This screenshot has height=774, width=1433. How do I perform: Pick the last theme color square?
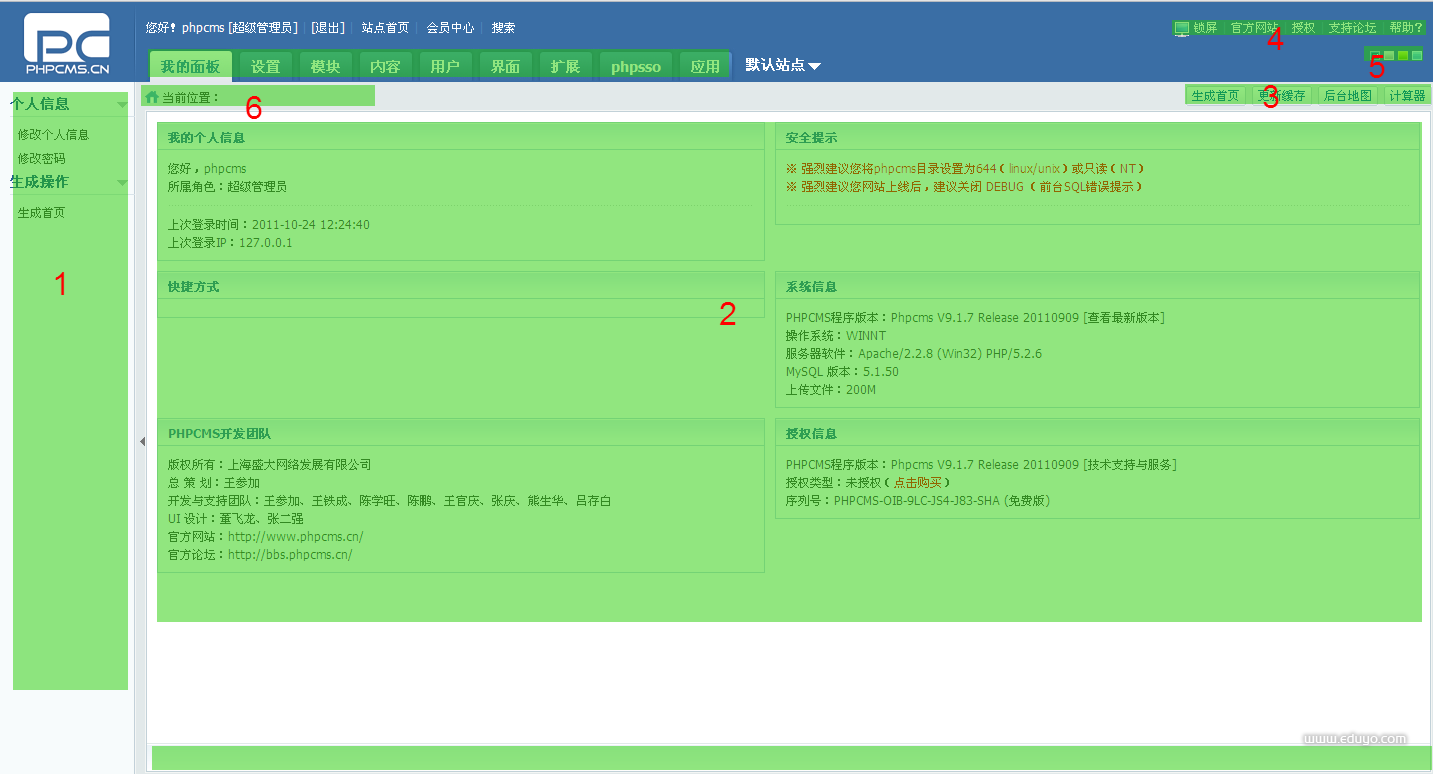1417,55
